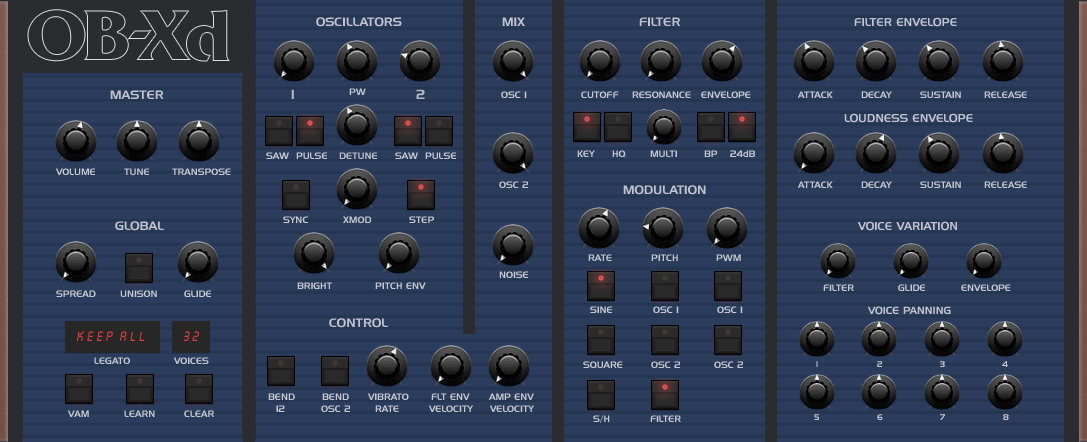Toggle filter Key tracking button
Viewport: 1087px width, 442px height.
[586, 127]
